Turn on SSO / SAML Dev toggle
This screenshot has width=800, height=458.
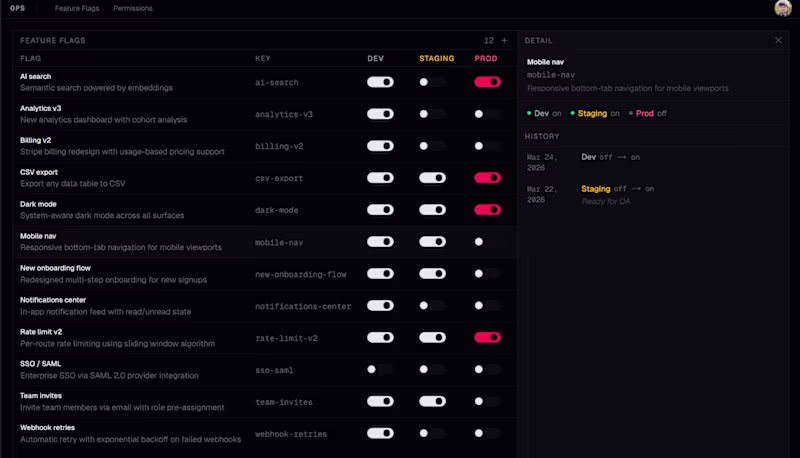379,369
